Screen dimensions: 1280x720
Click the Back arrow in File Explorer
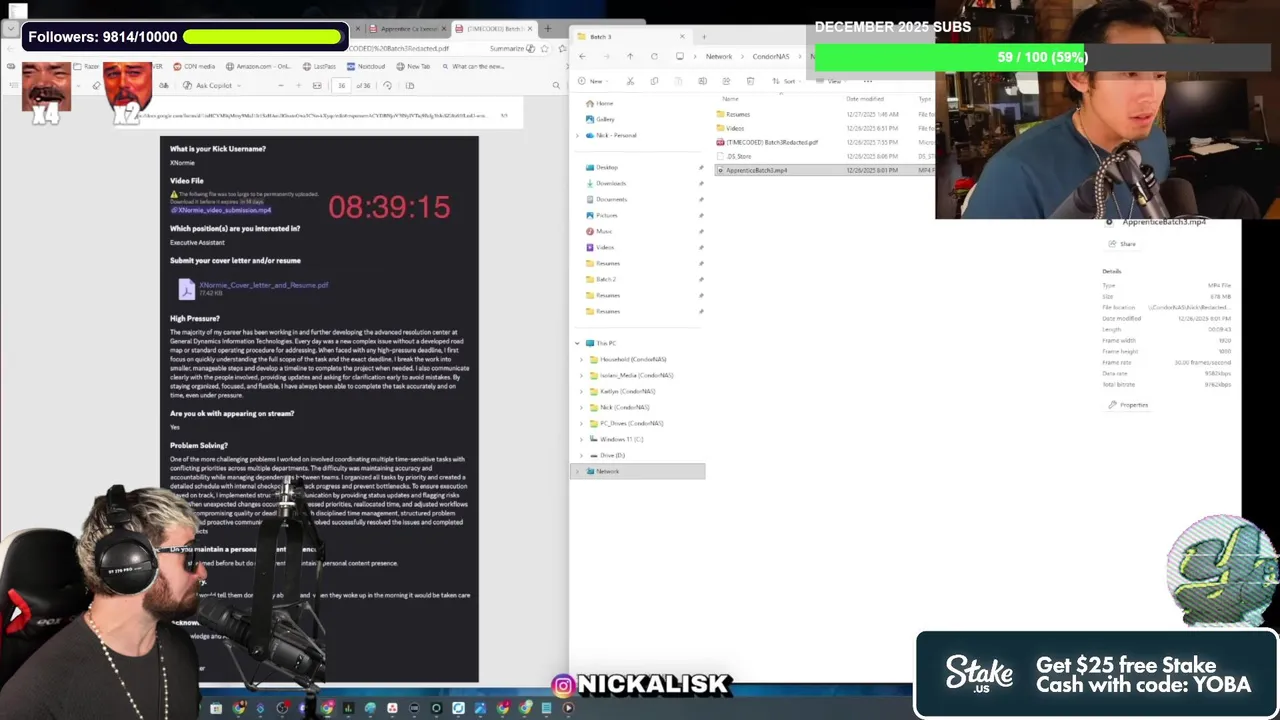click(582, 56)
